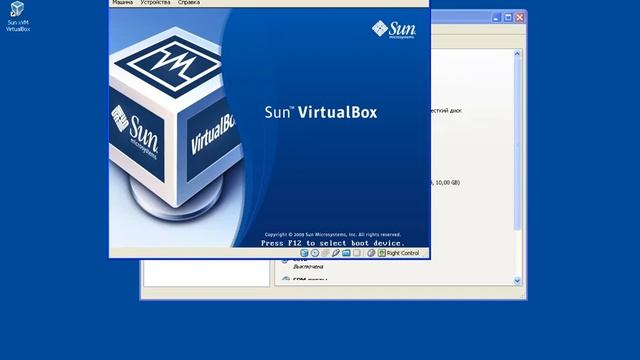
Task: Click the USB devices status icon
Action: coord(336,253)
